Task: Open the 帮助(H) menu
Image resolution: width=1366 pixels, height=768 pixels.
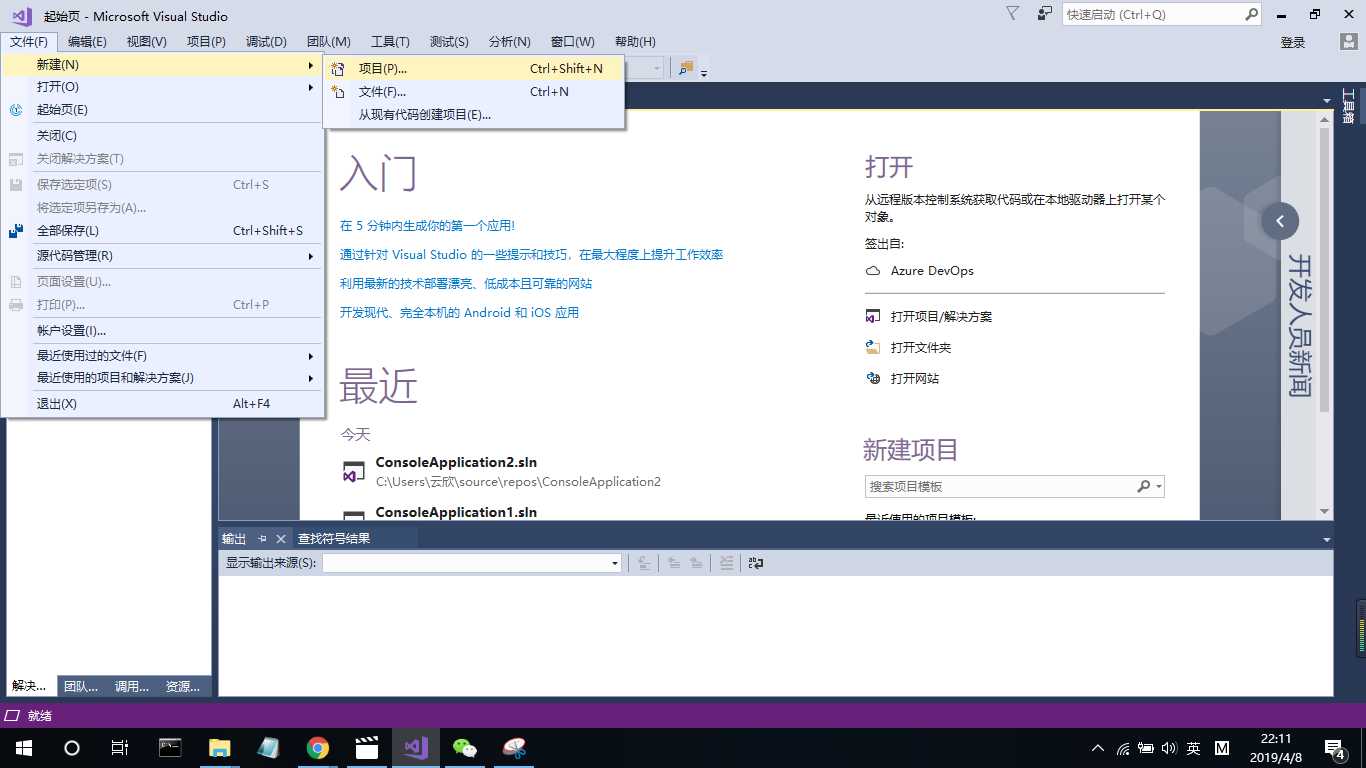Action: (635, 41)
